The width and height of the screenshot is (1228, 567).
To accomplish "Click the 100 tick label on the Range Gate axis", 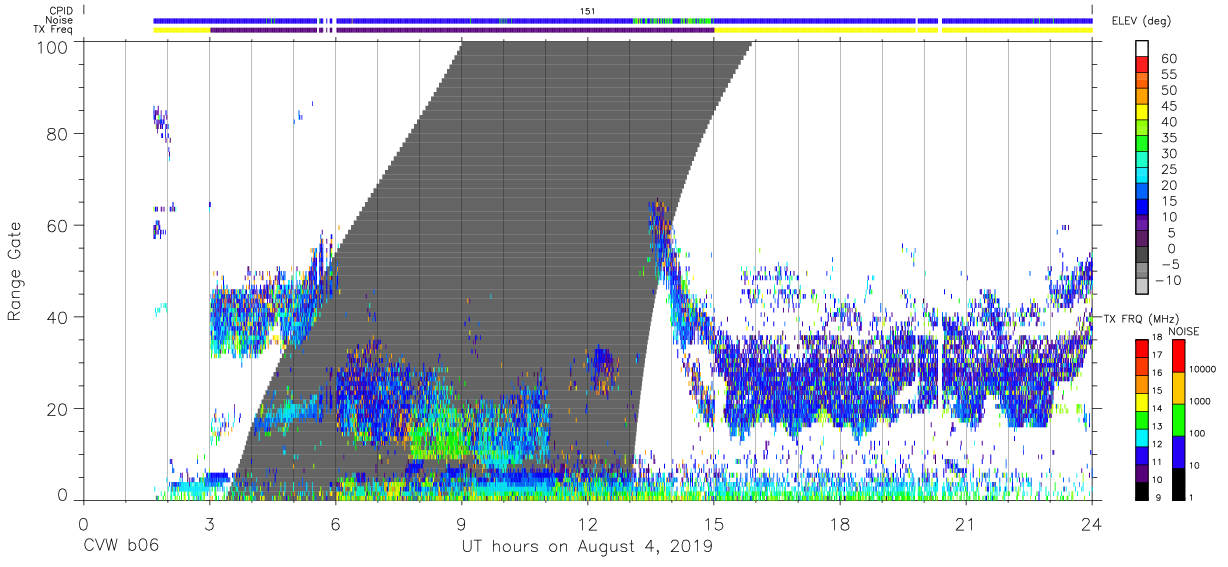I will [52, 47].
